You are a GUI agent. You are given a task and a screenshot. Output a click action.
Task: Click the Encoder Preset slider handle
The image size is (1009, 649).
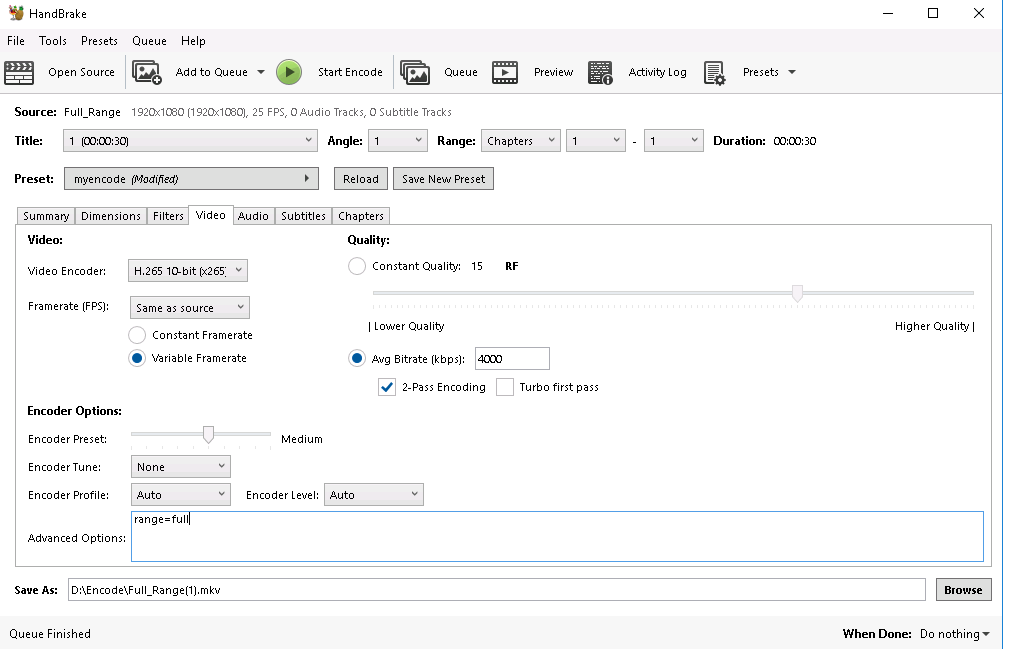[208, 435]
